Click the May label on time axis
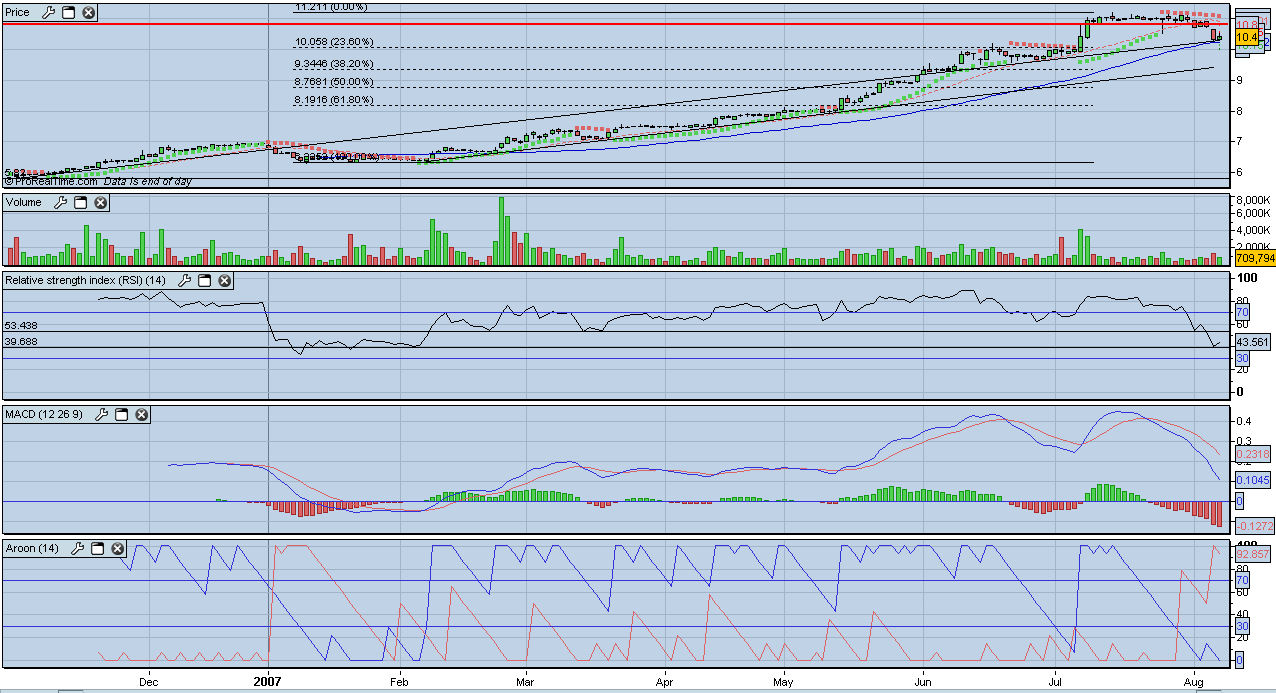 [x=783, y=683]
